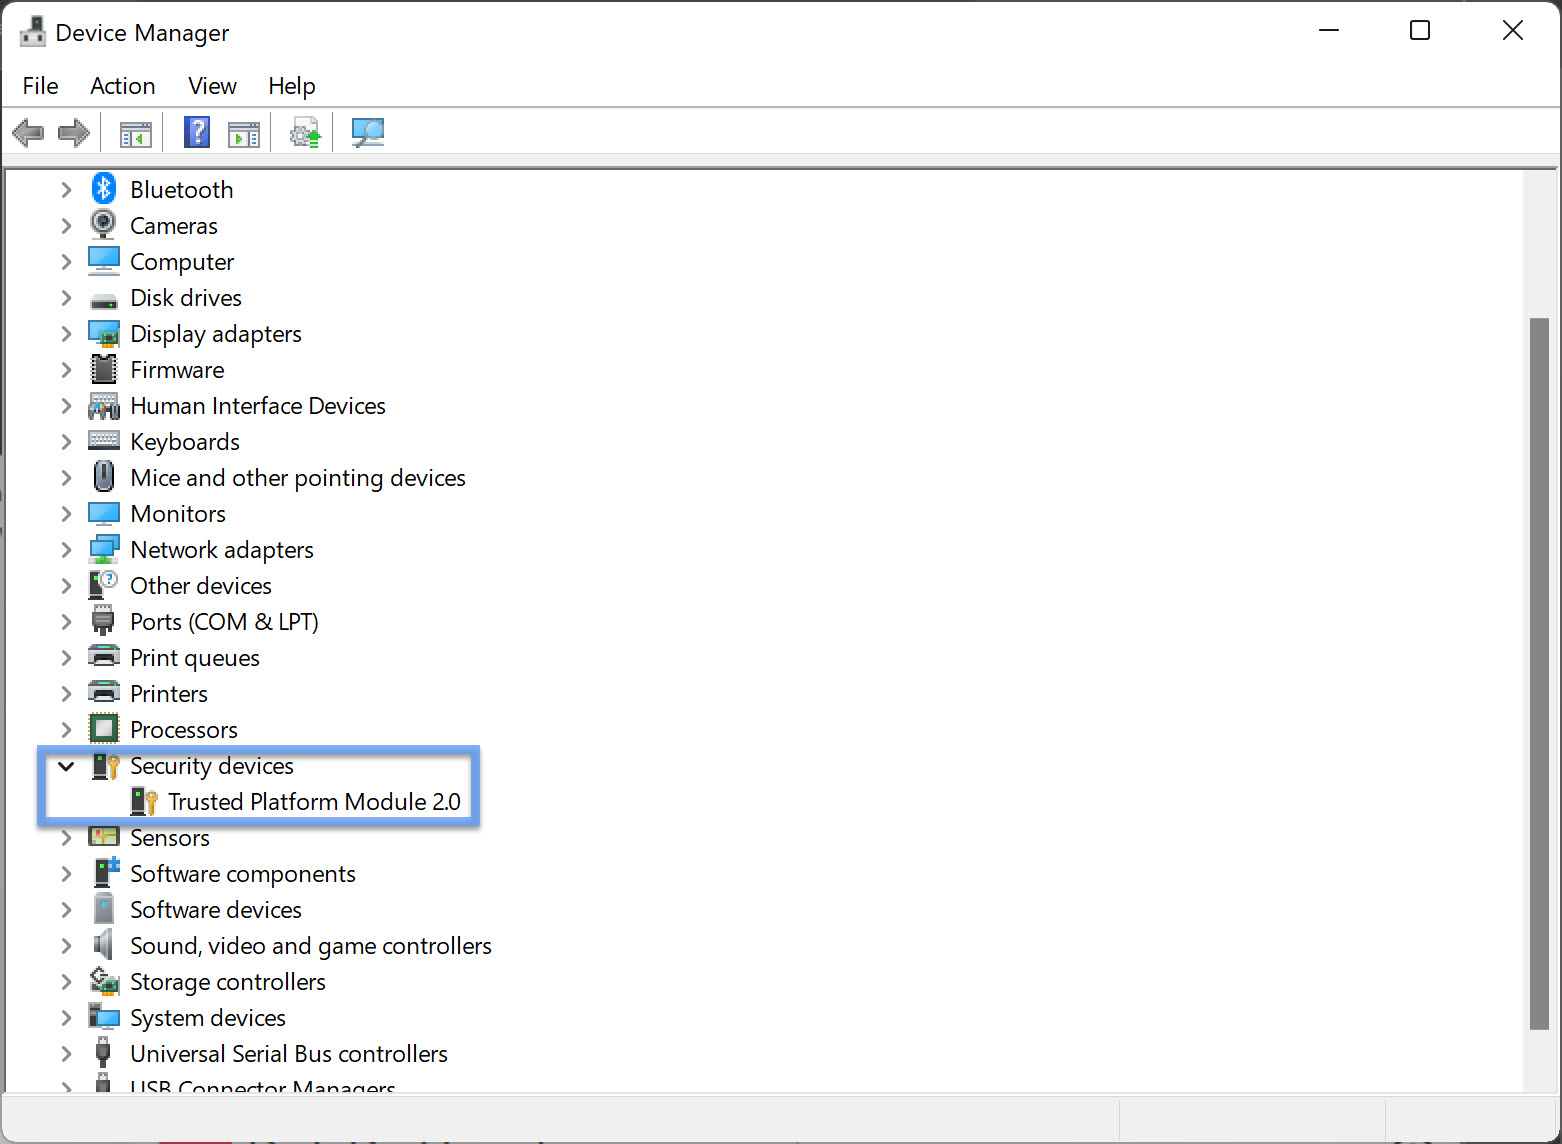Click the Back navigation arrow

click(28, 132)
